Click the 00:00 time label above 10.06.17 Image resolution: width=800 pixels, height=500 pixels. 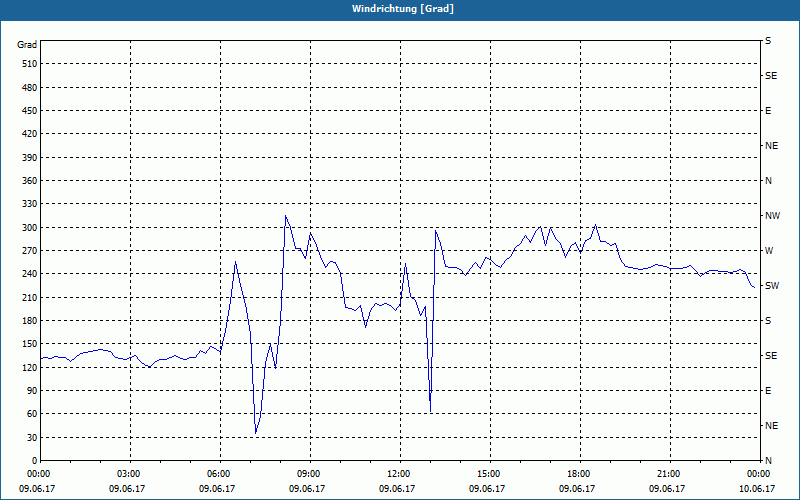click(x=758, y=473)
